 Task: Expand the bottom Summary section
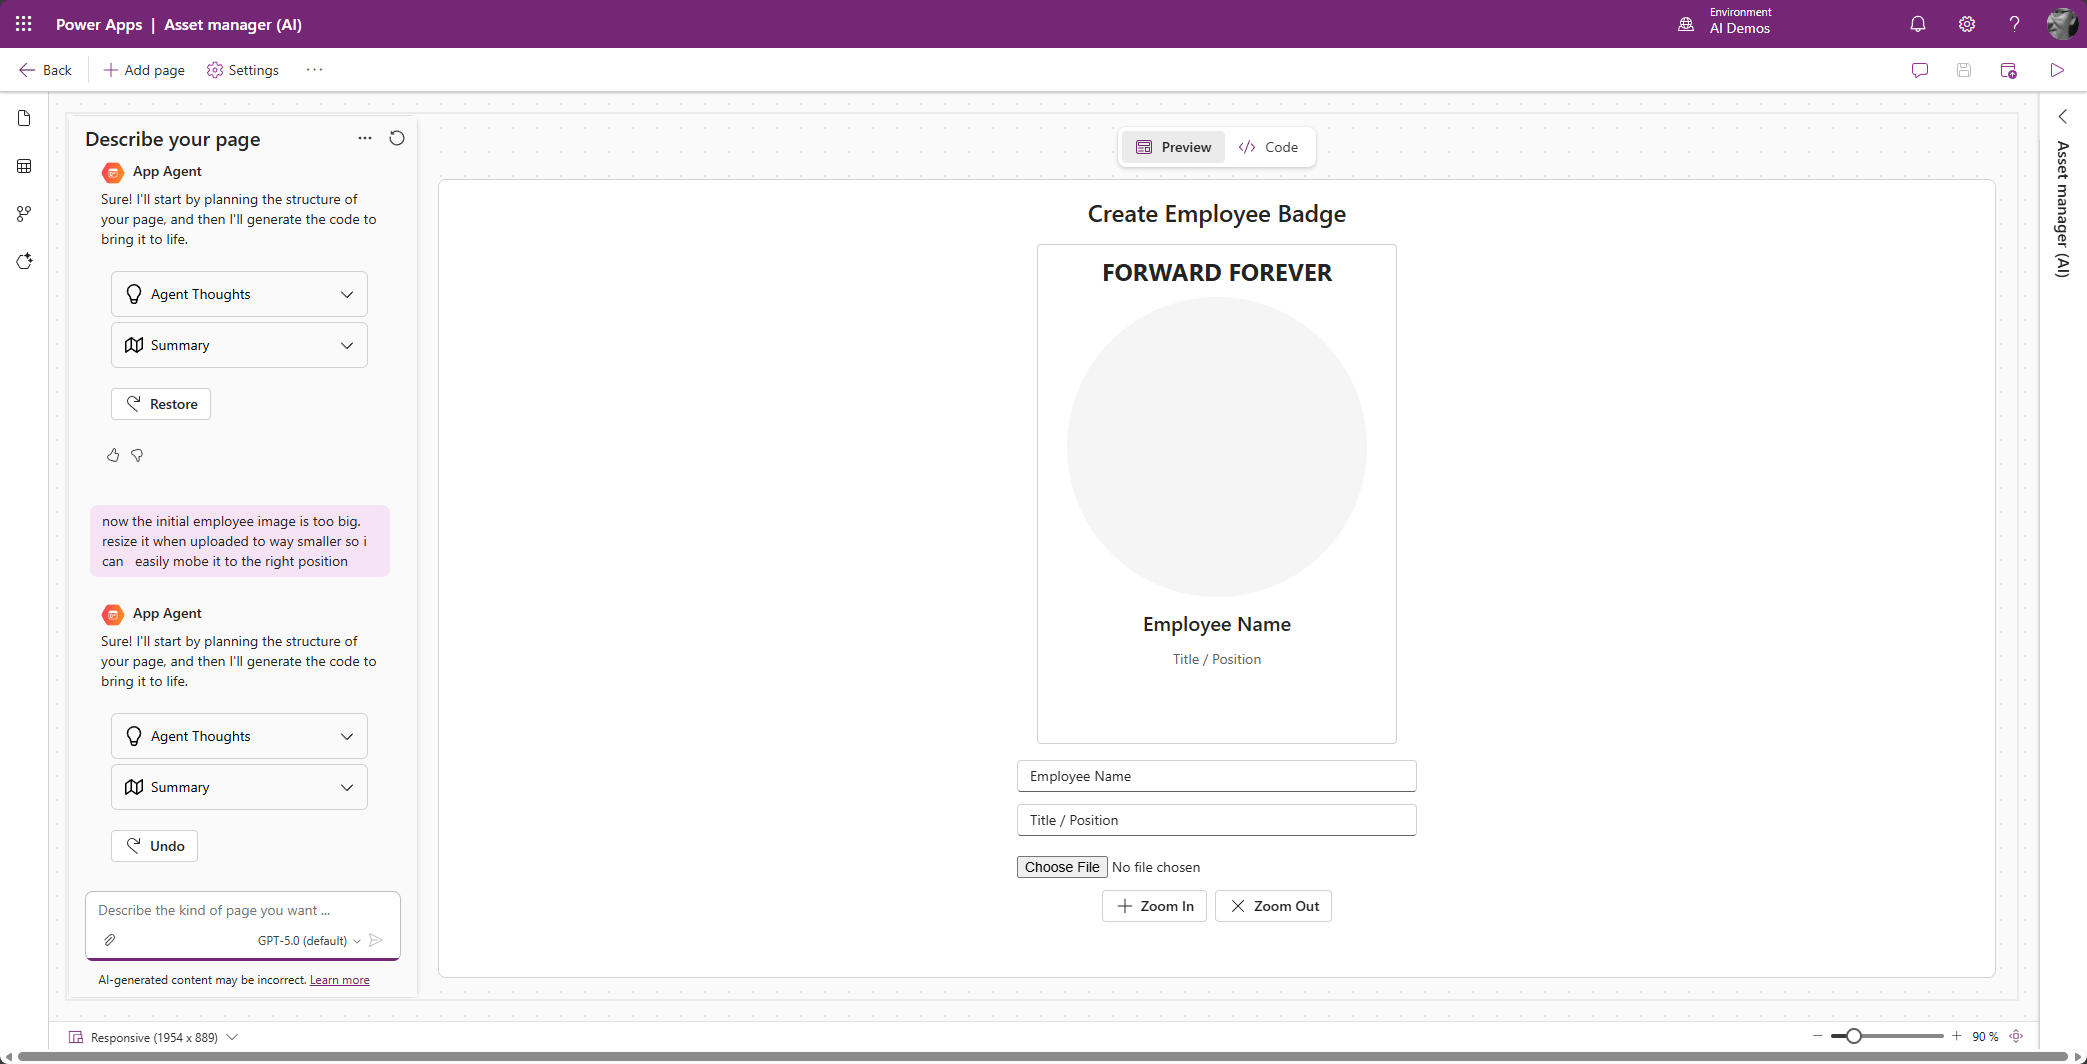click(239, 787)
